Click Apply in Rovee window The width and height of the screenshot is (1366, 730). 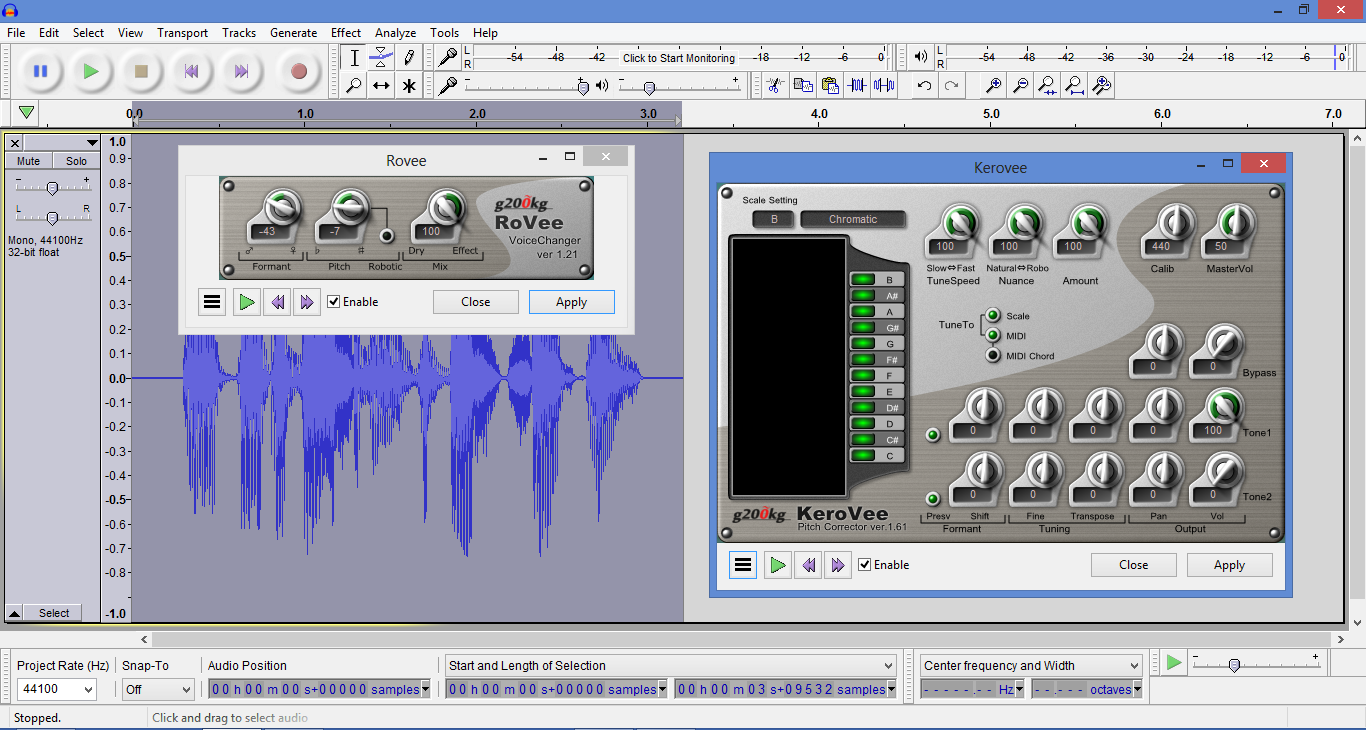click(571, 302)
